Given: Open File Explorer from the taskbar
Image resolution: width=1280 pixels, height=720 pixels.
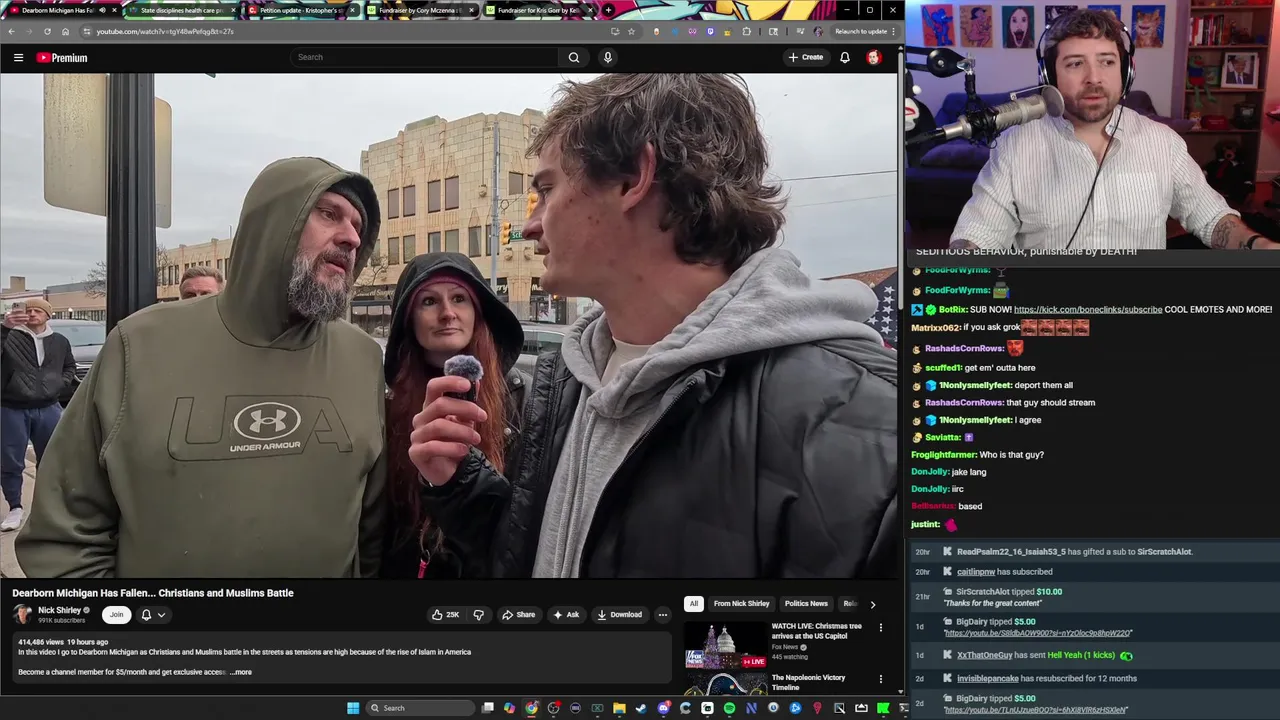Looking at the screenshot, I should (x=619, y=708).
